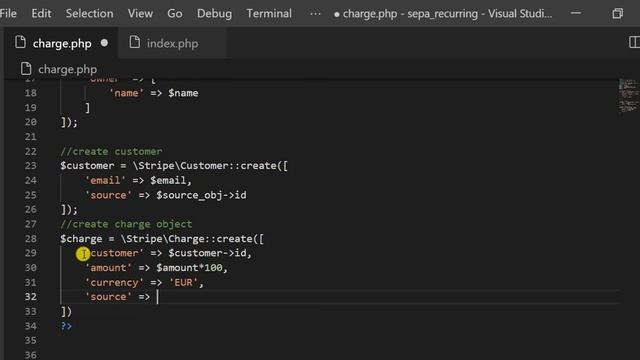
Task: Click the split editor icon
Action: [x=634, y=42]
